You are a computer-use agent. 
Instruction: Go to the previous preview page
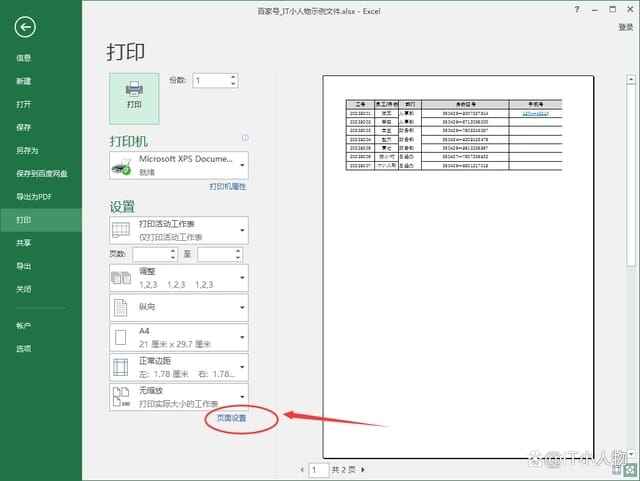[302, 470]
